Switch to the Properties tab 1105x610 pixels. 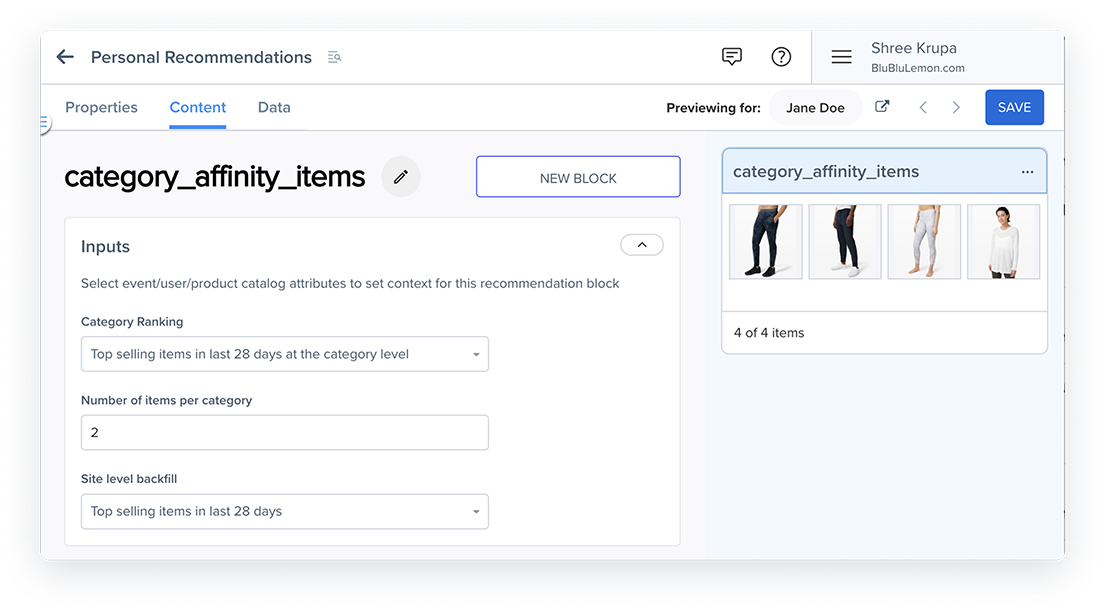(101, 108)
